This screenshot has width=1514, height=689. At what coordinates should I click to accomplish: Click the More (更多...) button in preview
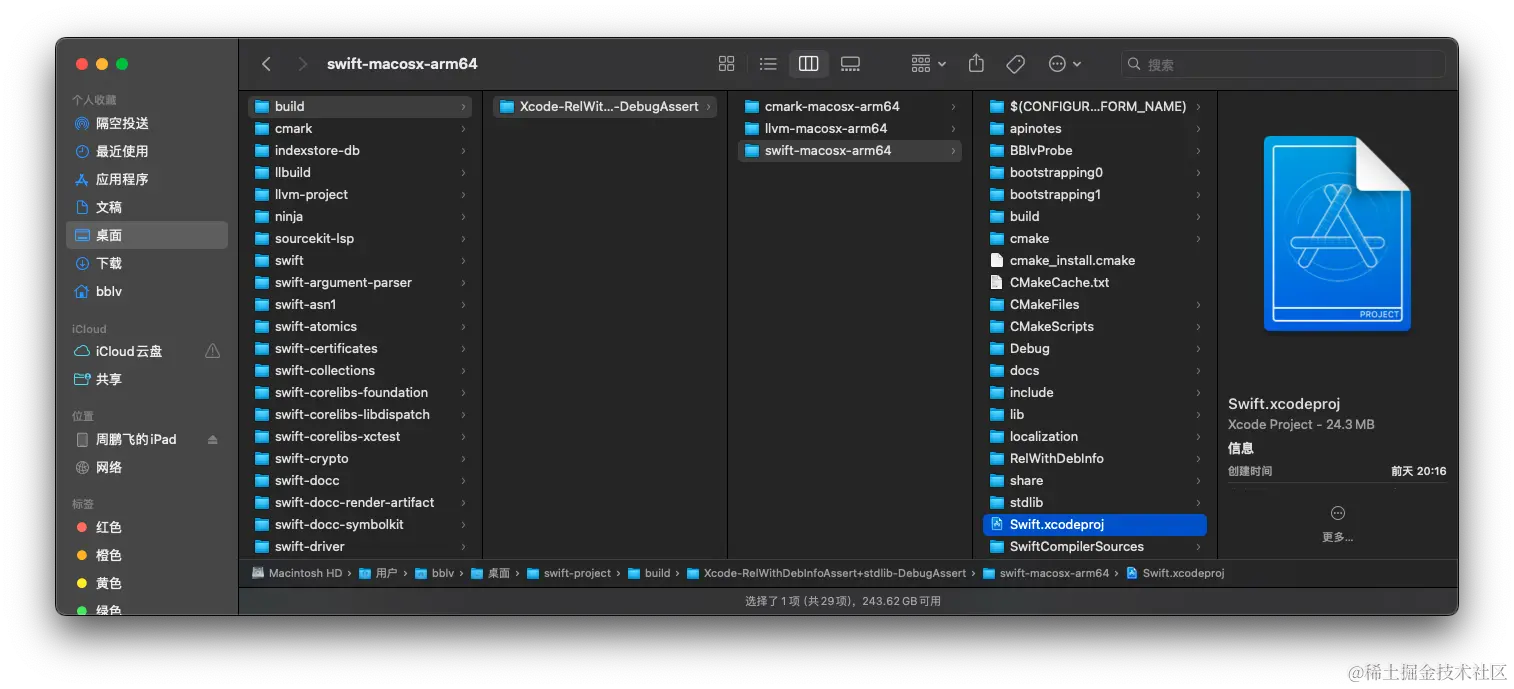point(1337,524)
